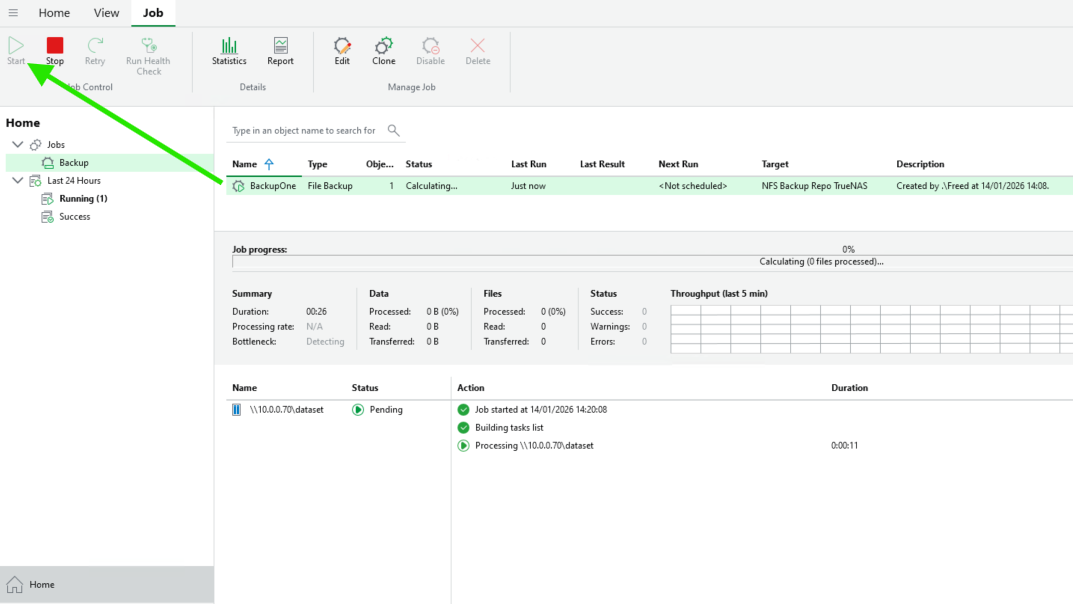Click the object name search field

coord(304,130)
